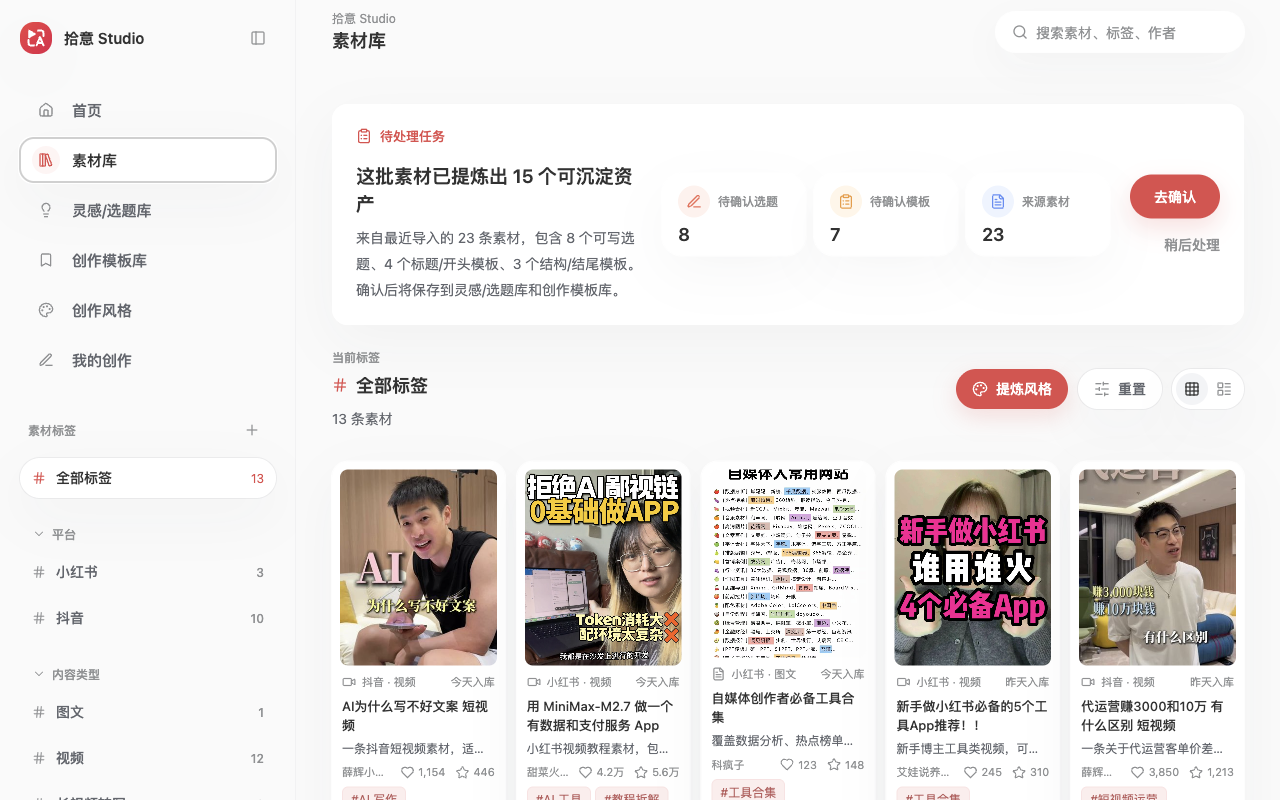Click the pencil icon for 我的创作
This screenshot has width=1280, height=800.
(46, 360)
